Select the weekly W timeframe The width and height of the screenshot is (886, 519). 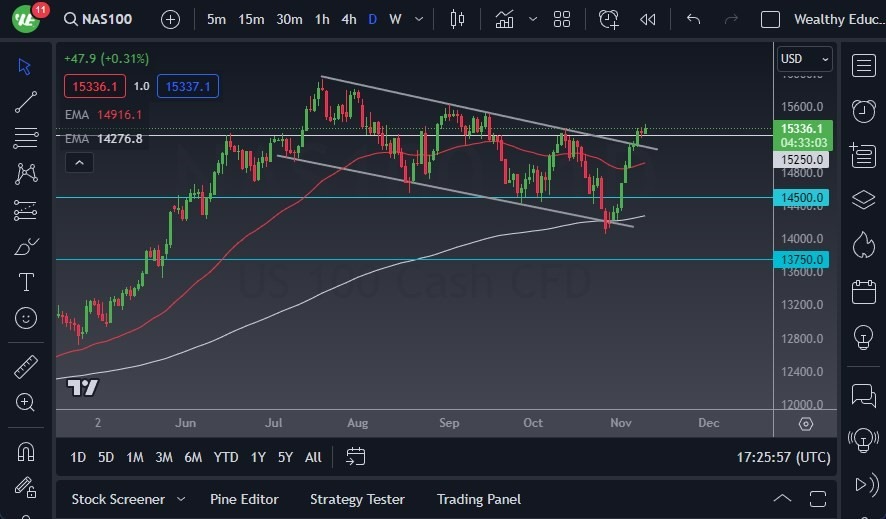click(396, 19)
